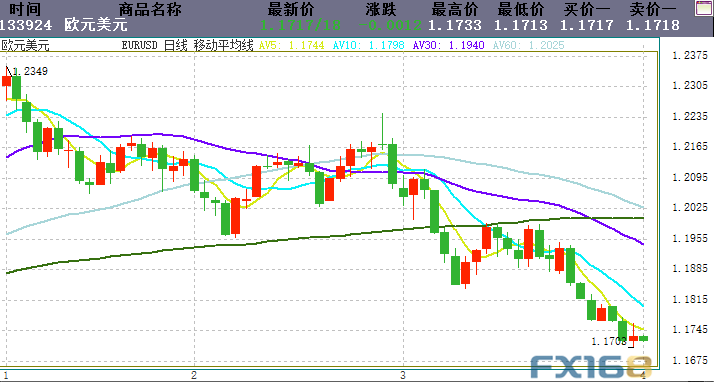Click the last green candlestick on chart
714x382 pixels.
coord(643,338)
